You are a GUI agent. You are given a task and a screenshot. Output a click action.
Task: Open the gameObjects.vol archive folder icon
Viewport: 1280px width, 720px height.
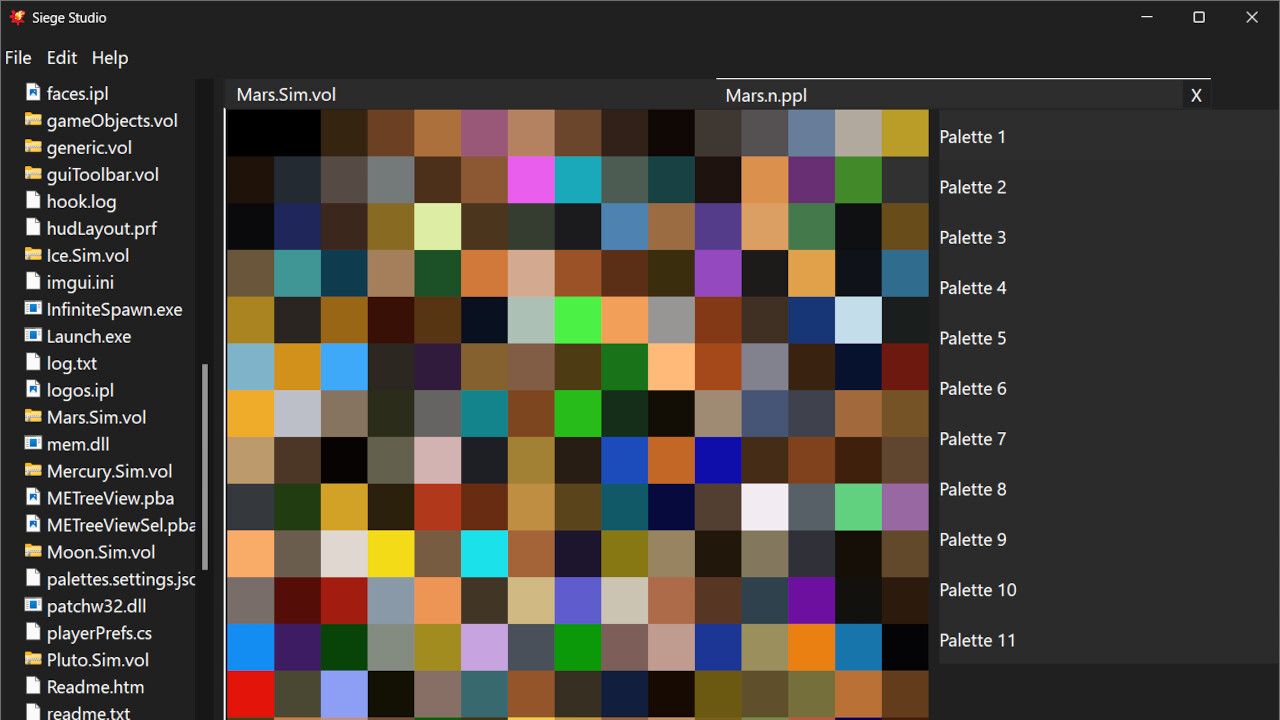pos(33,120)
